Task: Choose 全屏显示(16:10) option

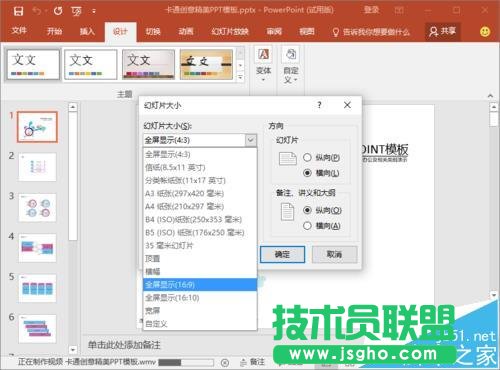Action: pyautogui.click(x=200, y=297)
